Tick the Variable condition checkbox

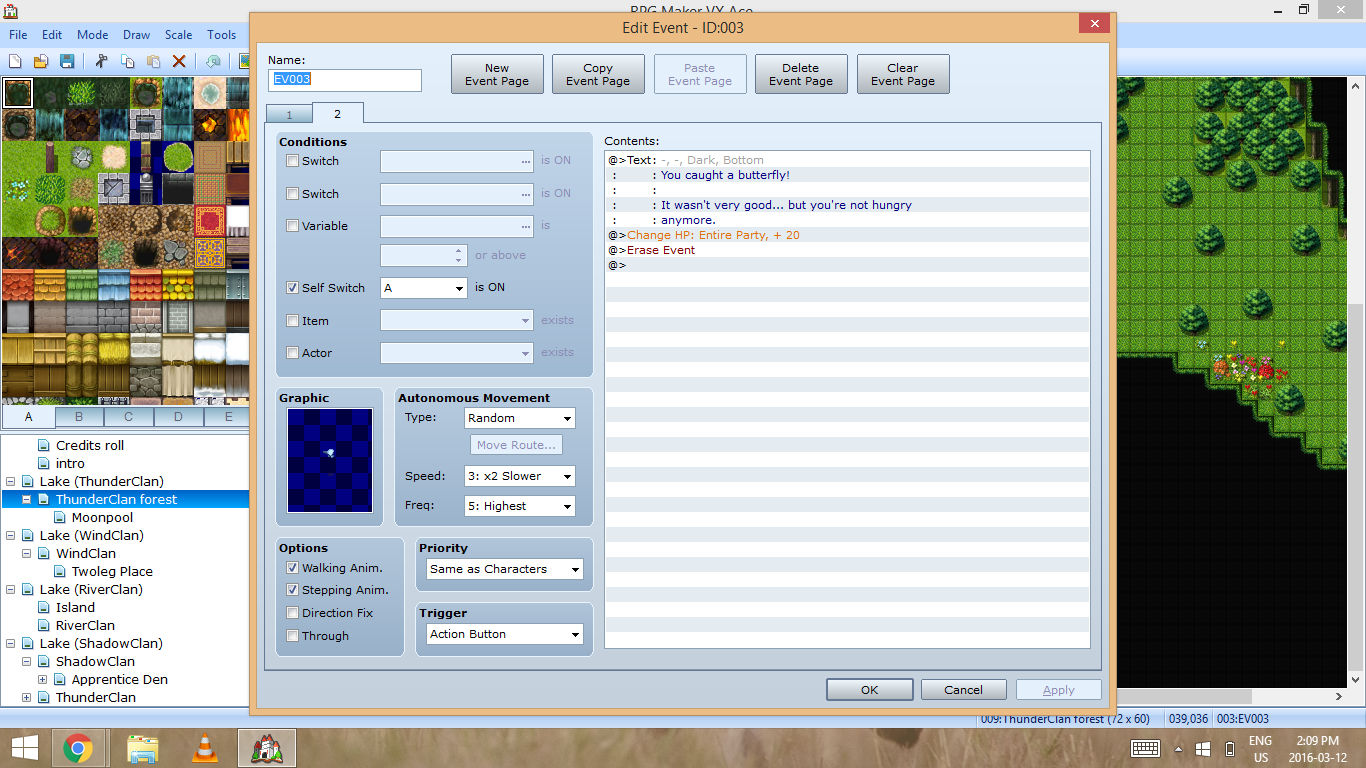[292, 226]
